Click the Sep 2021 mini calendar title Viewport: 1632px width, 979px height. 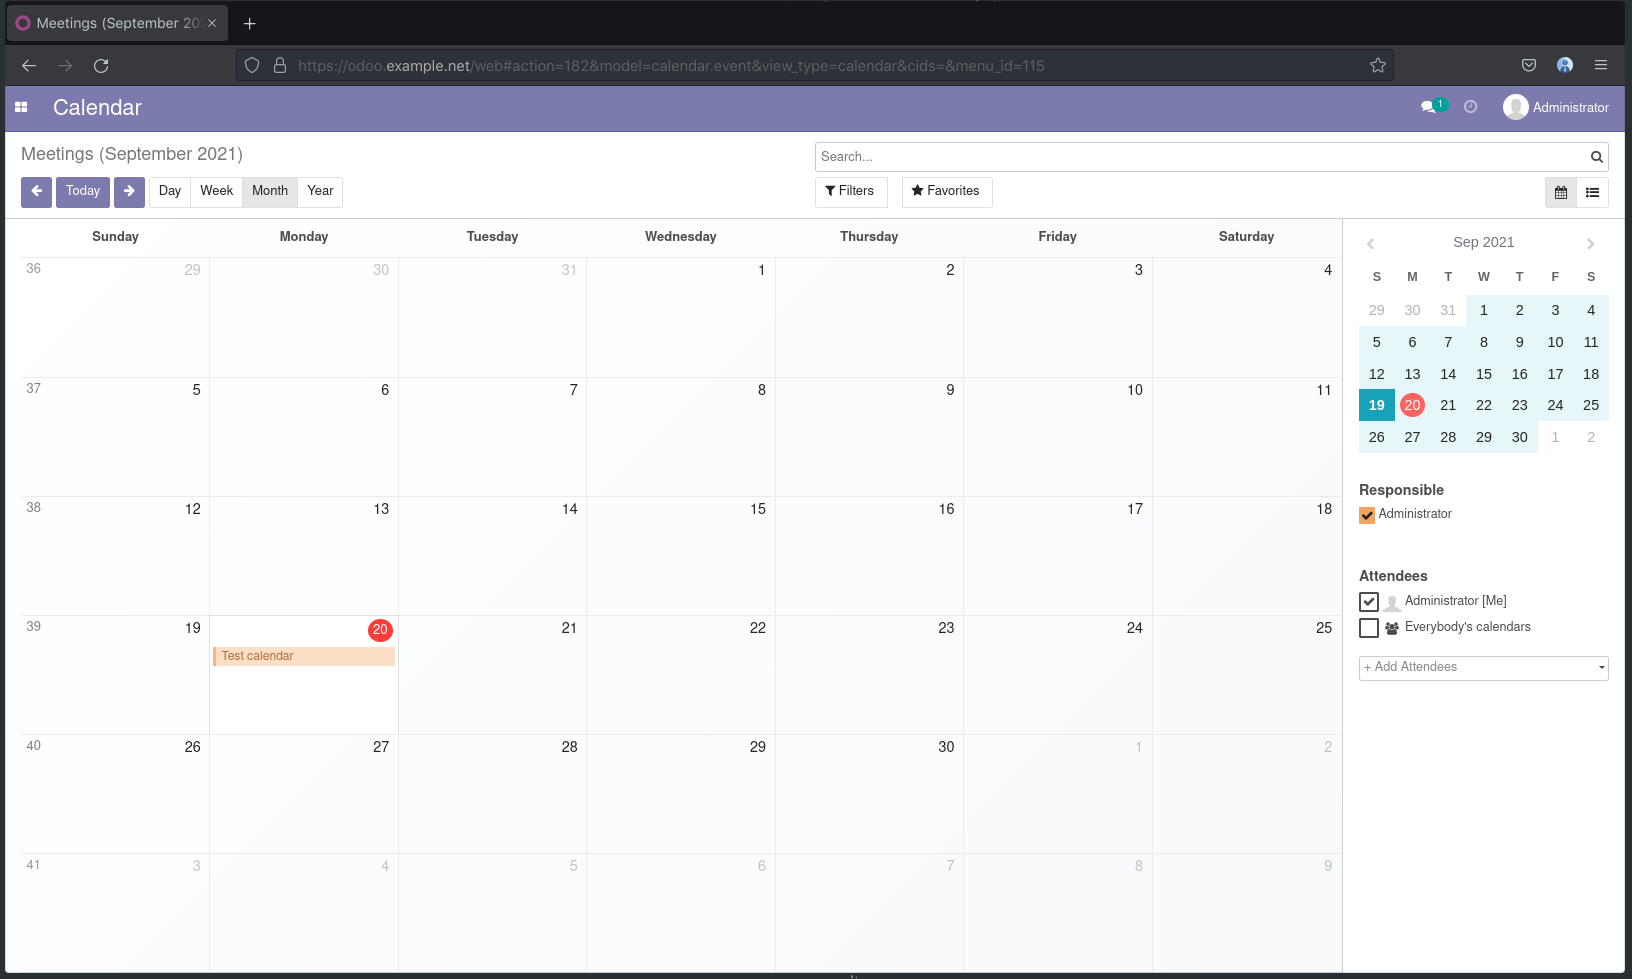pyautogui.click(x=1484, y=243)
